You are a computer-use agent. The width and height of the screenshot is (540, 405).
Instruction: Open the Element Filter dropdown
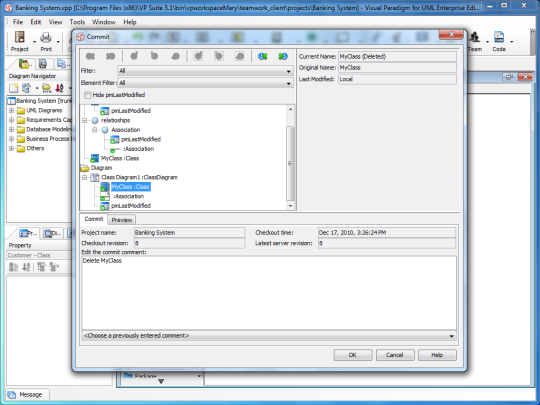205,83
